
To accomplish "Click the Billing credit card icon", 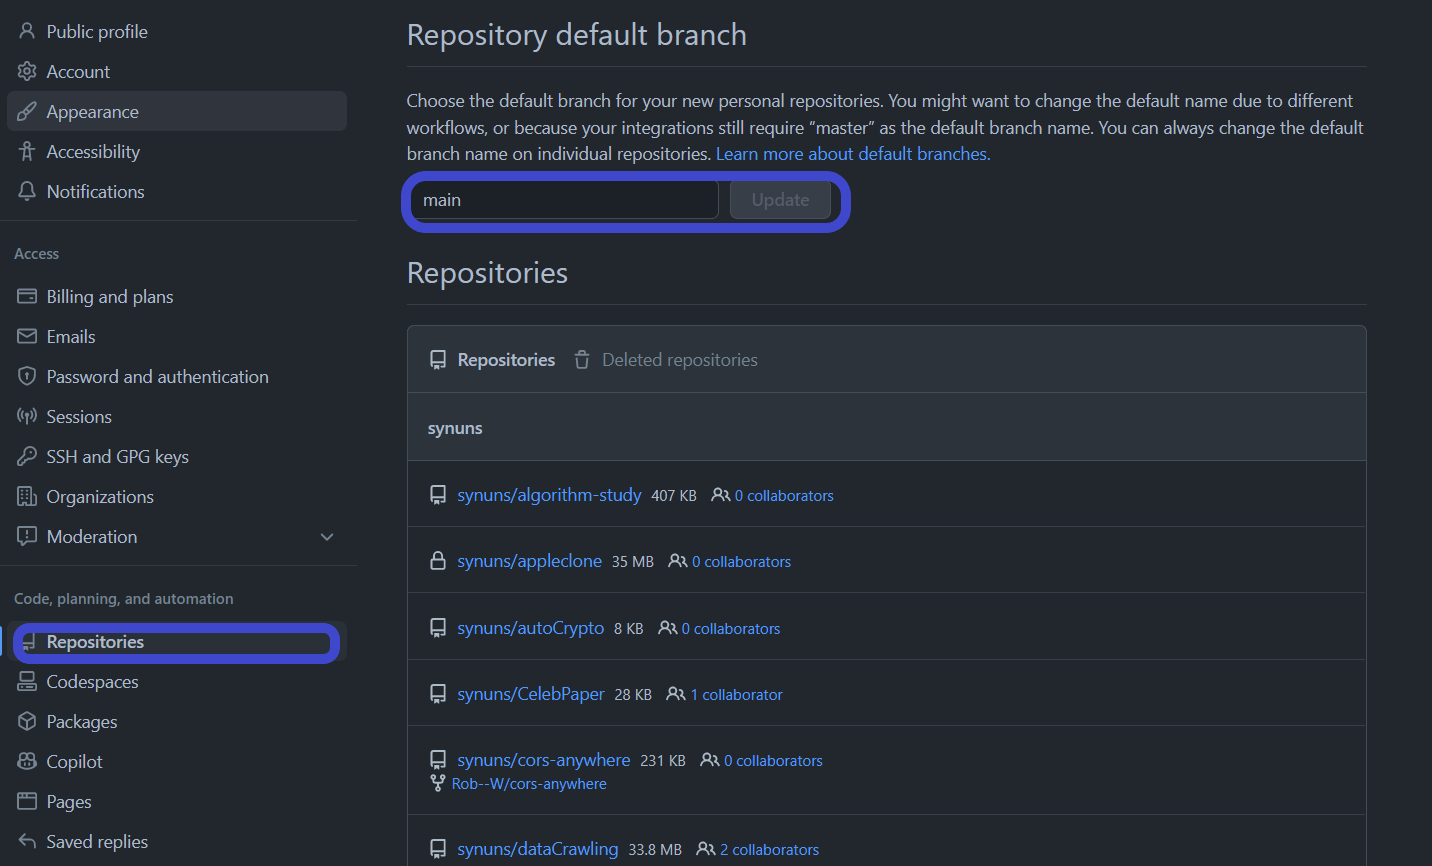I will coord(27,296).
